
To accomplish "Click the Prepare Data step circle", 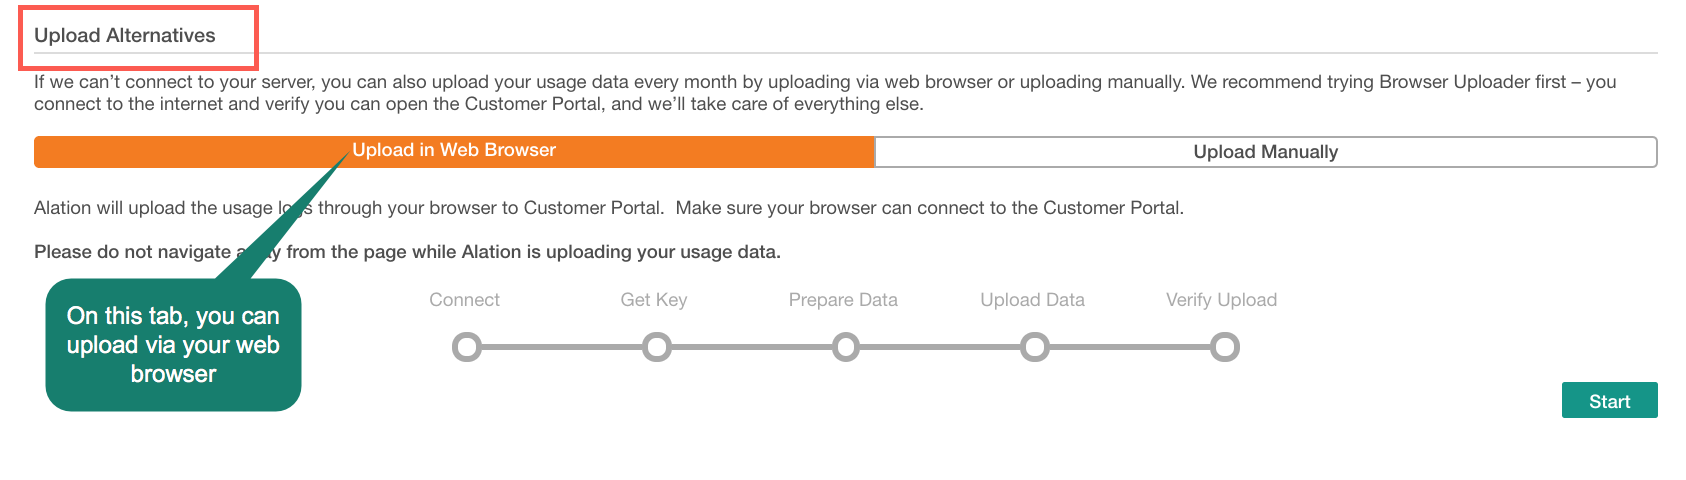I will coord(846,347).
